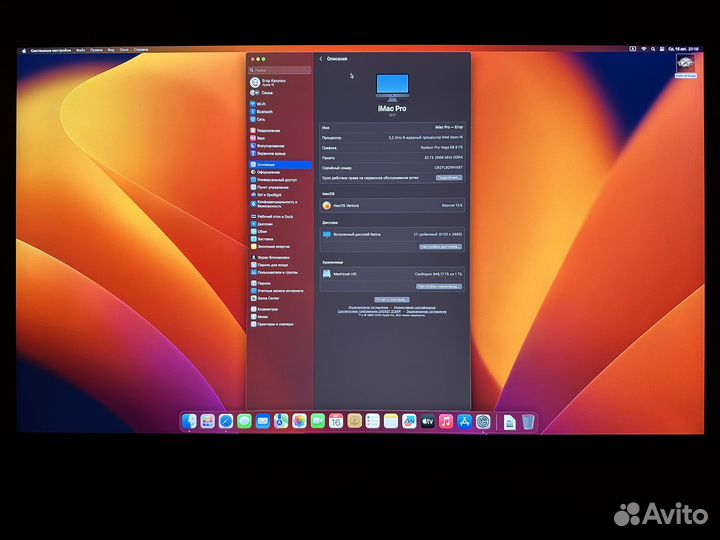
Task: Select Экономия энергии in the sidebar
Action: pos(270,247)
